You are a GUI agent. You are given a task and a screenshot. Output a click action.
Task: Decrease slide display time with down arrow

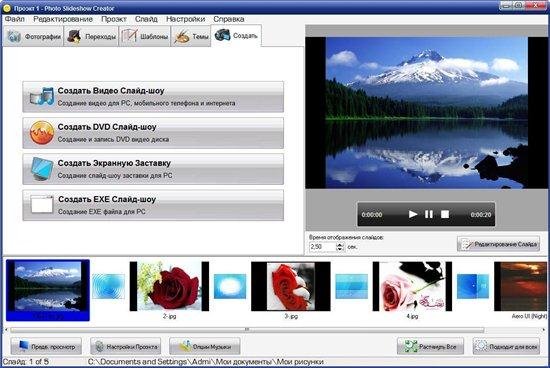point(340,249)
